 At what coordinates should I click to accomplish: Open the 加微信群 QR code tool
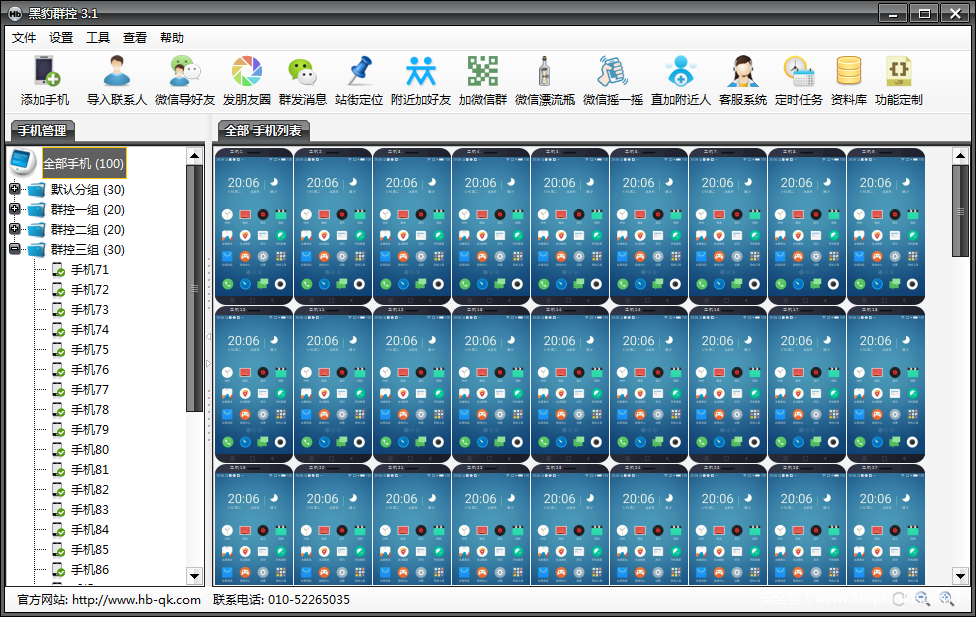[483, 73]
